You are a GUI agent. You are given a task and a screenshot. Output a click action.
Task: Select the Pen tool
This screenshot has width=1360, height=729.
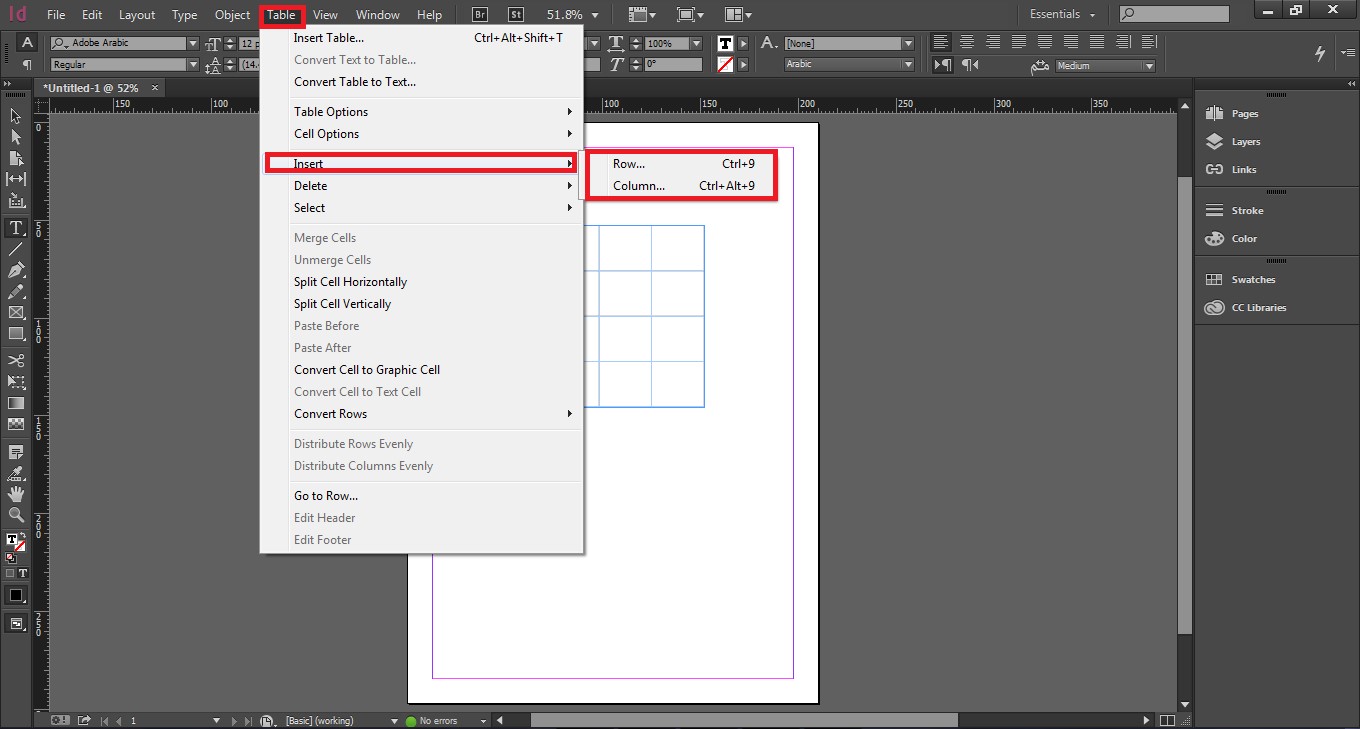tap(16, 270)
